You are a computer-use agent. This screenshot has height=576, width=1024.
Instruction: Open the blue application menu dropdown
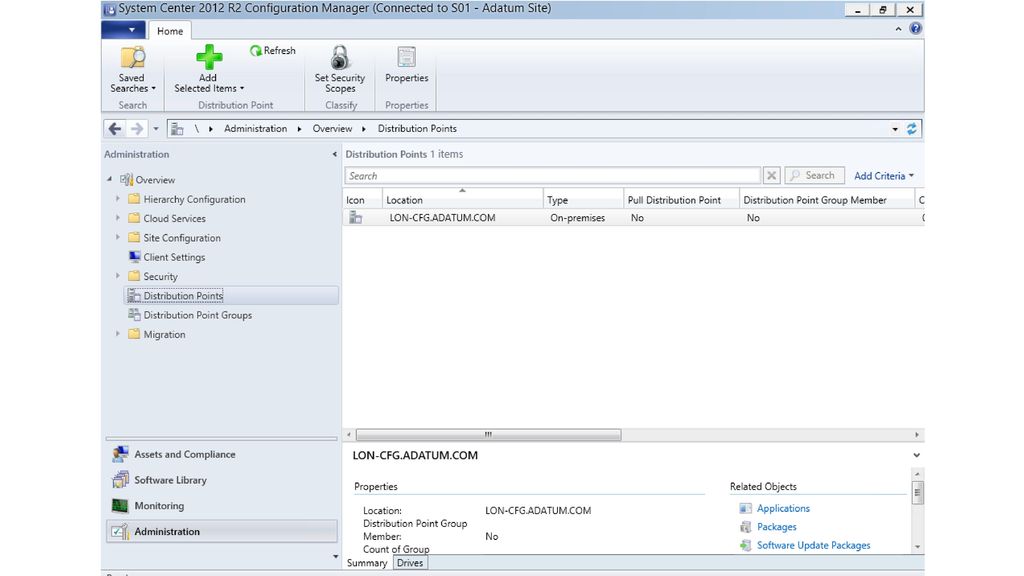pos(123,29)
